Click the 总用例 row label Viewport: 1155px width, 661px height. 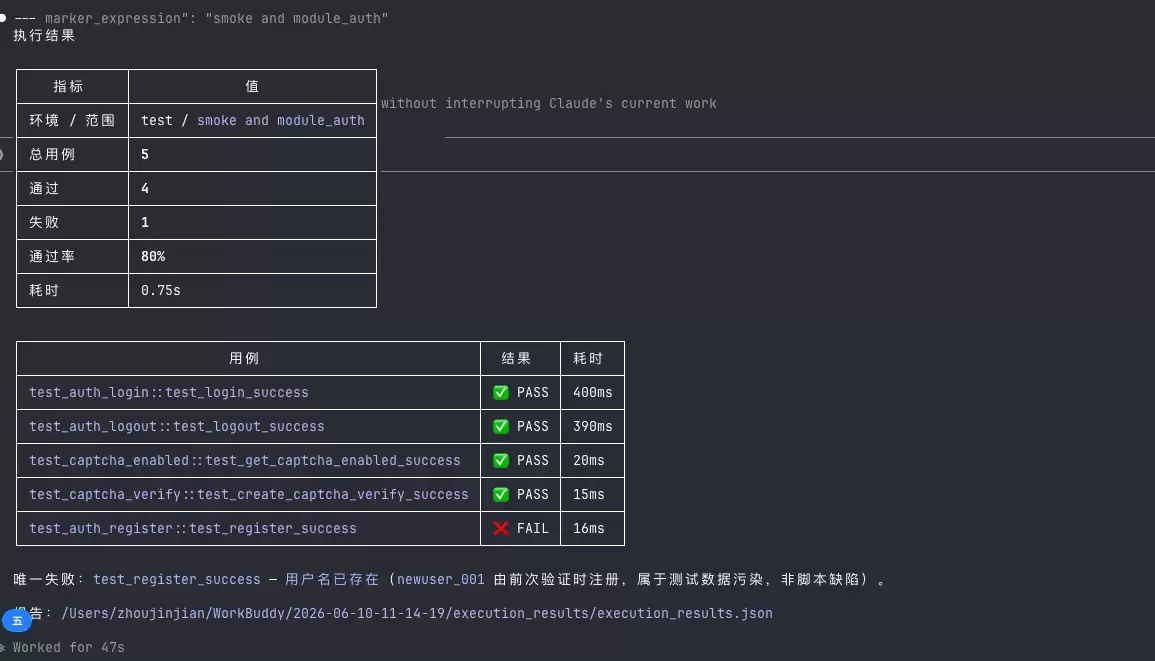click(x=52, y=154)
